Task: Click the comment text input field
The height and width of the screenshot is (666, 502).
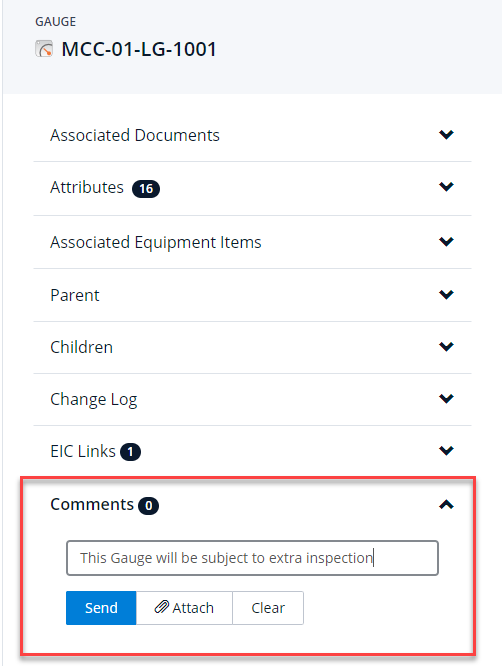Action: tap(252, 558)
